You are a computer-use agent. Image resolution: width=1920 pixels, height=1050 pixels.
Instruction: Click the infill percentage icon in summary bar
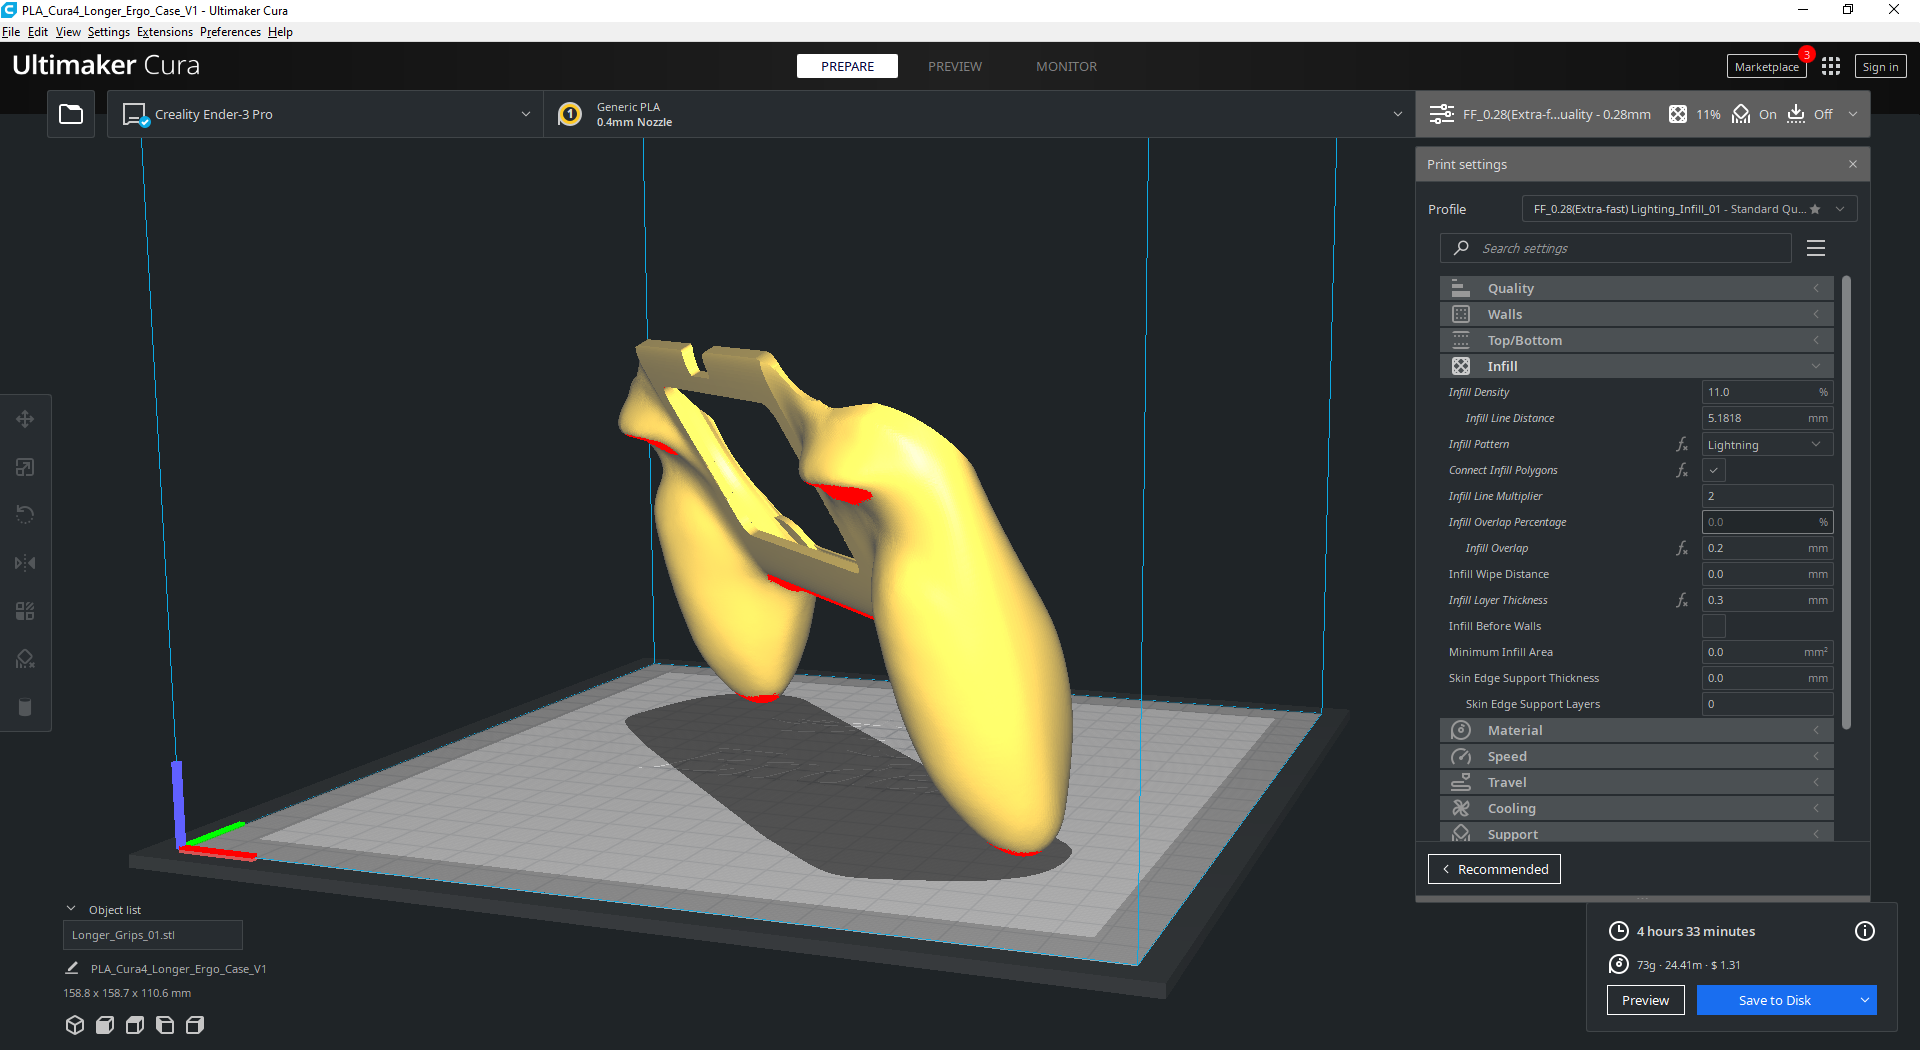pyautogui.click(x=1678, y=114)
